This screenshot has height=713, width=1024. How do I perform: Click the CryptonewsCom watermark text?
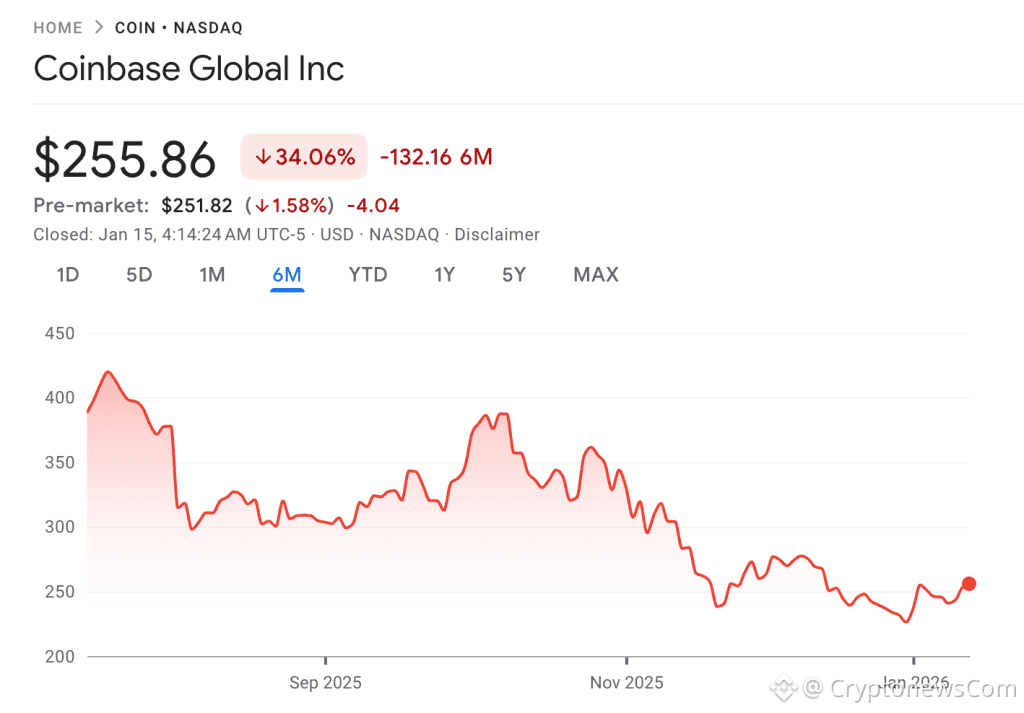(x=921, y=689)
